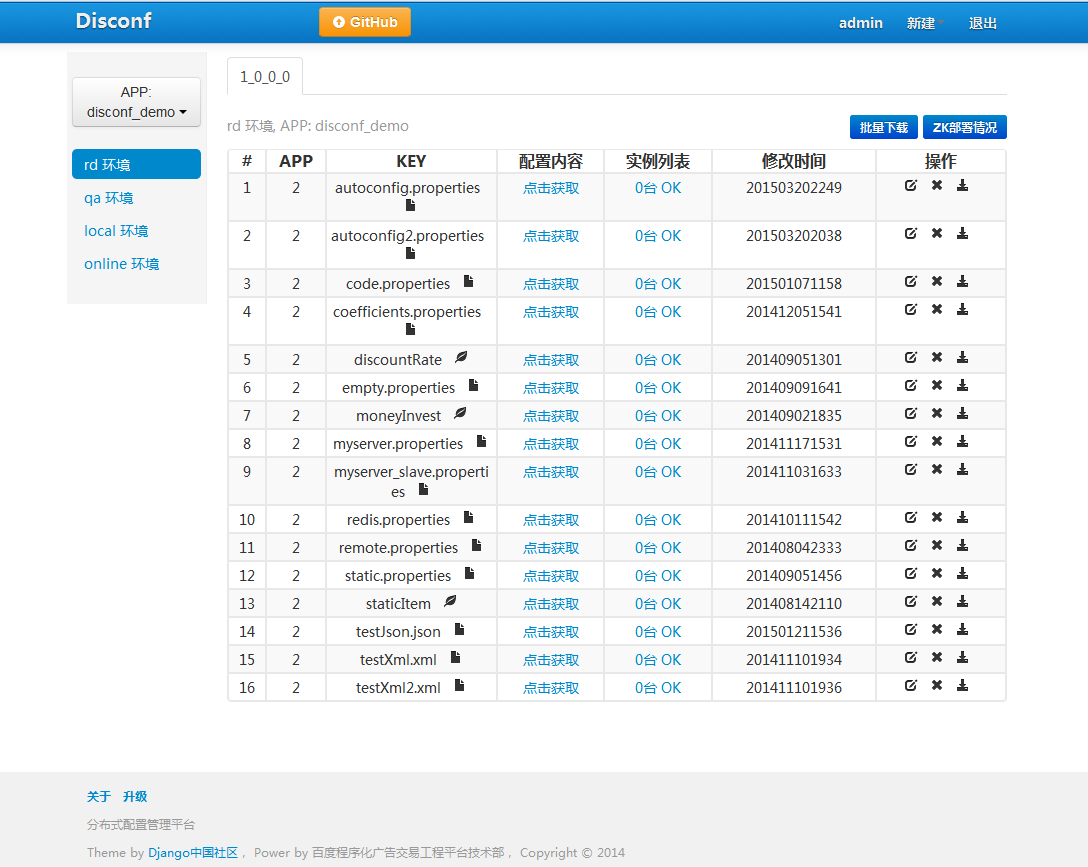Delete the remote.properties config entry
1088x867 pixels.
pos(937,545)
